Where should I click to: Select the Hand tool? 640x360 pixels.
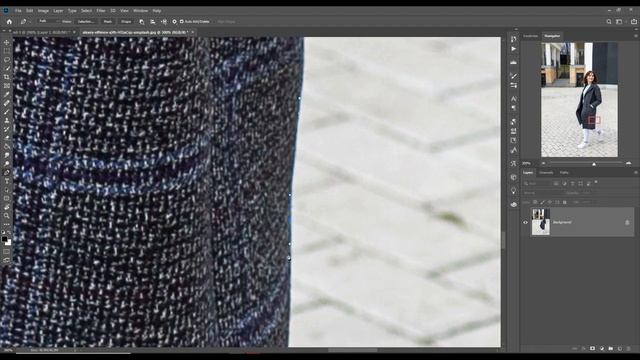point(7,207)
